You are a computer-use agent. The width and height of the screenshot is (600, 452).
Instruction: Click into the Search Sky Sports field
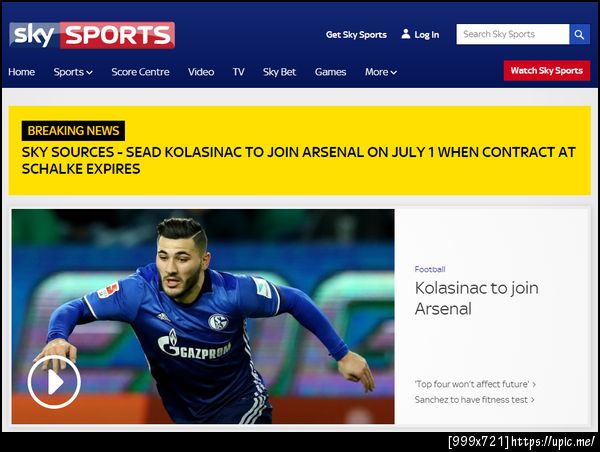tap(513, 34)
